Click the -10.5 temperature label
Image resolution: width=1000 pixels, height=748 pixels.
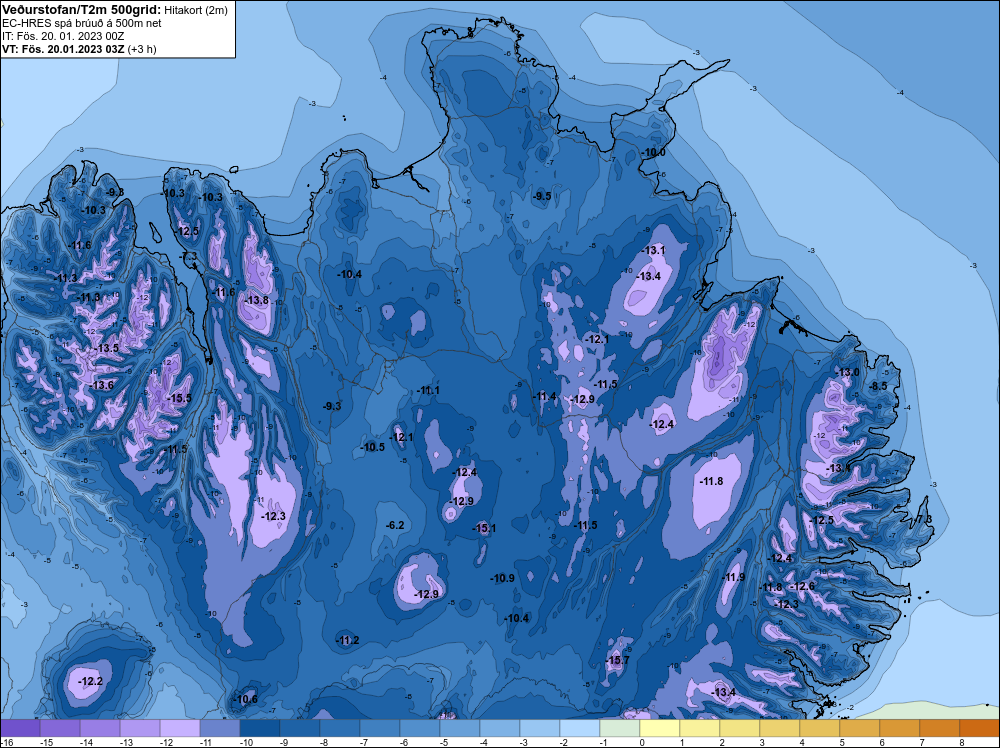click(372, 447)
